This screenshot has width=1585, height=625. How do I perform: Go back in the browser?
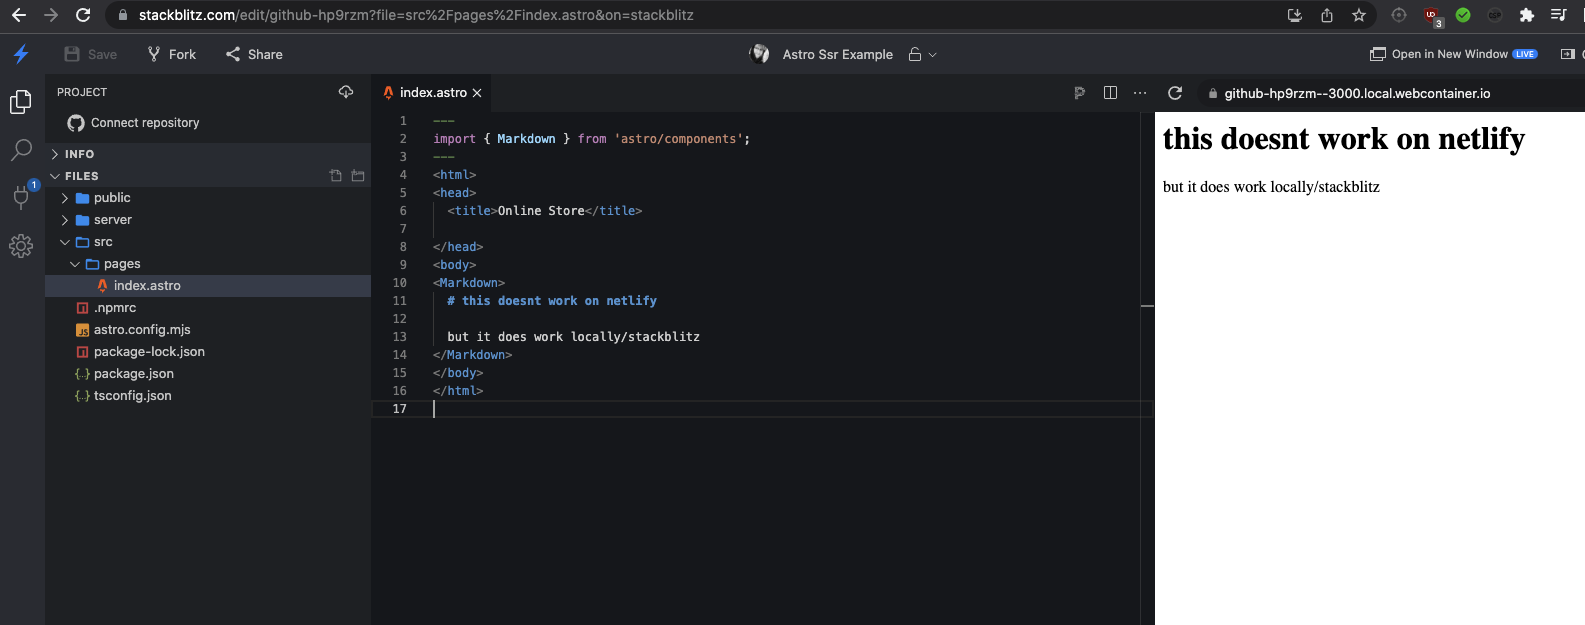(x=18, y=15)
